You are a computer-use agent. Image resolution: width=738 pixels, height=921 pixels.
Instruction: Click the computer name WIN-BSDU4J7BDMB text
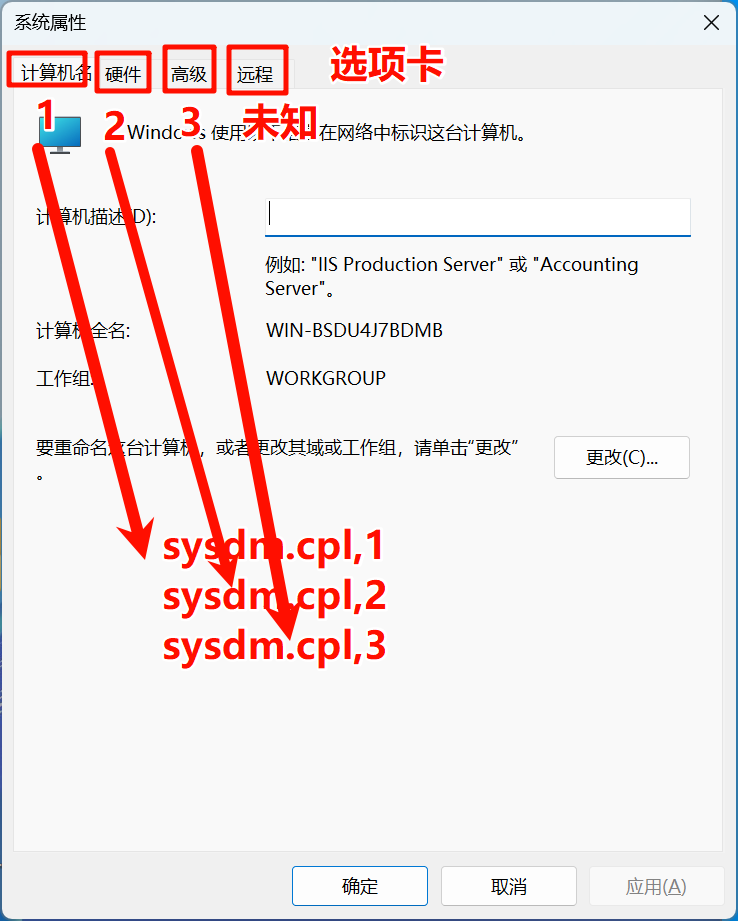354,330
